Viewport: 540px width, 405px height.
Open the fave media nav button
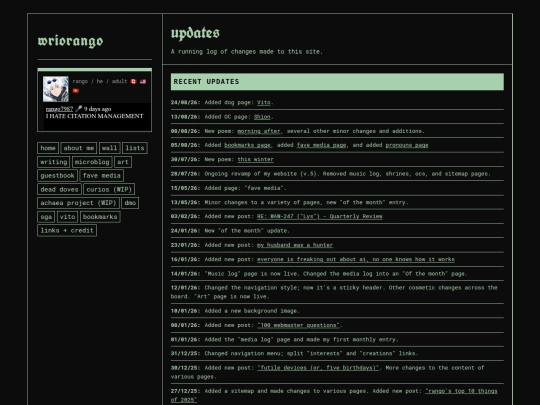102,176
